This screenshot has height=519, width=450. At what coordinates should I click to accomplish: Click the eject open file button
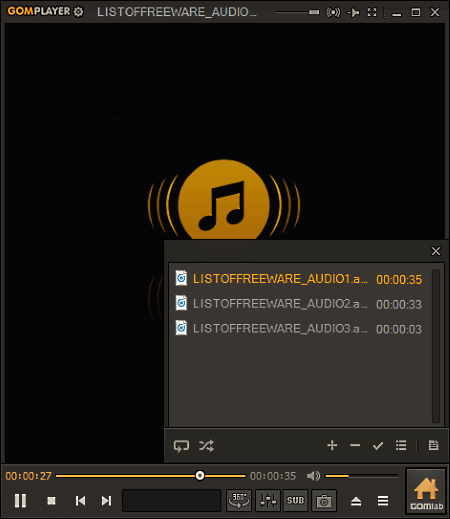tap(356, 501)
